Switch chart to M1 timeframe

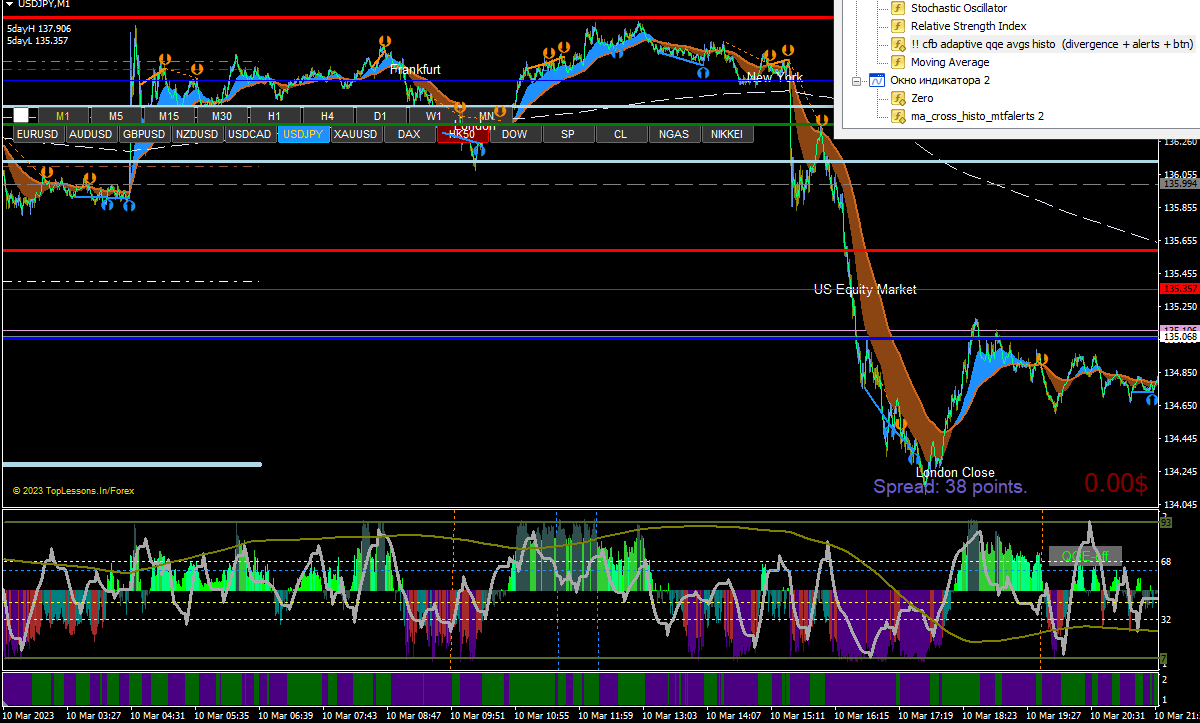pyautogui.click(x=63, y=115)
